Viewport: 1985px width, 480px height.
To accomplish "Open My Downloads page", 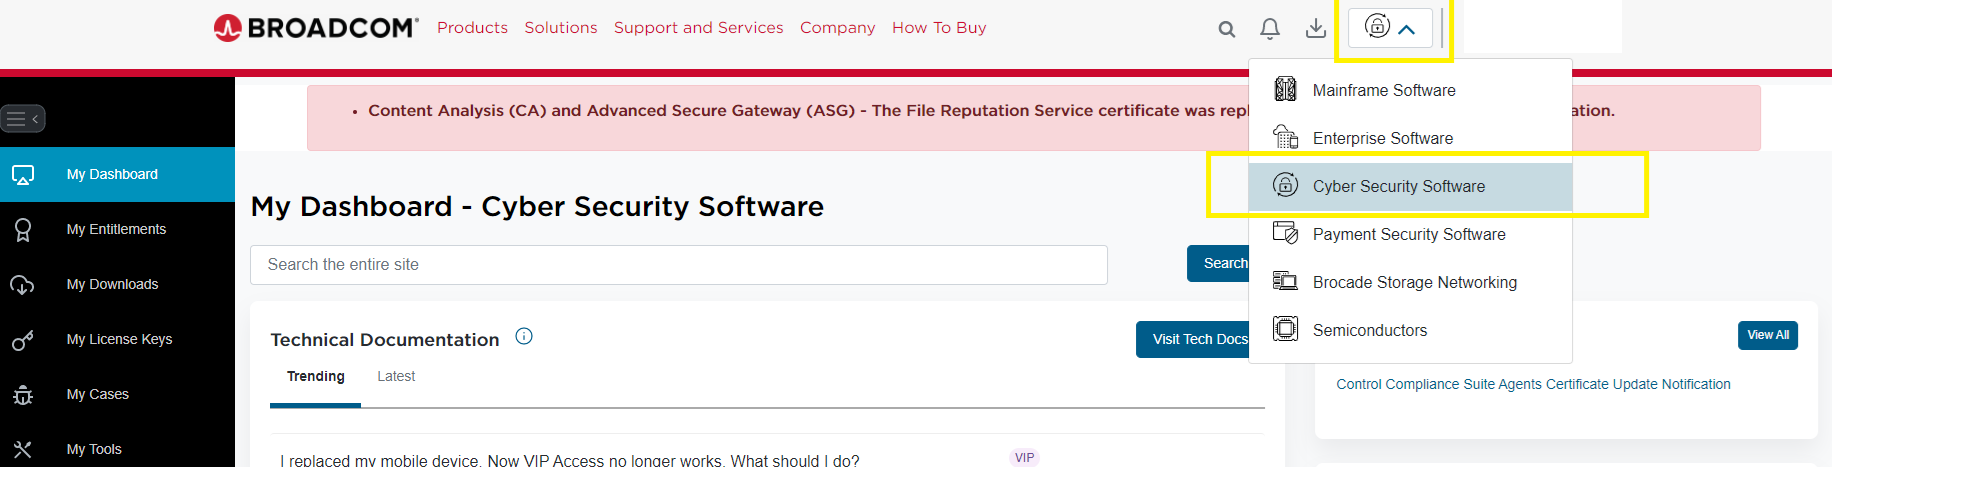I will 117,285.
